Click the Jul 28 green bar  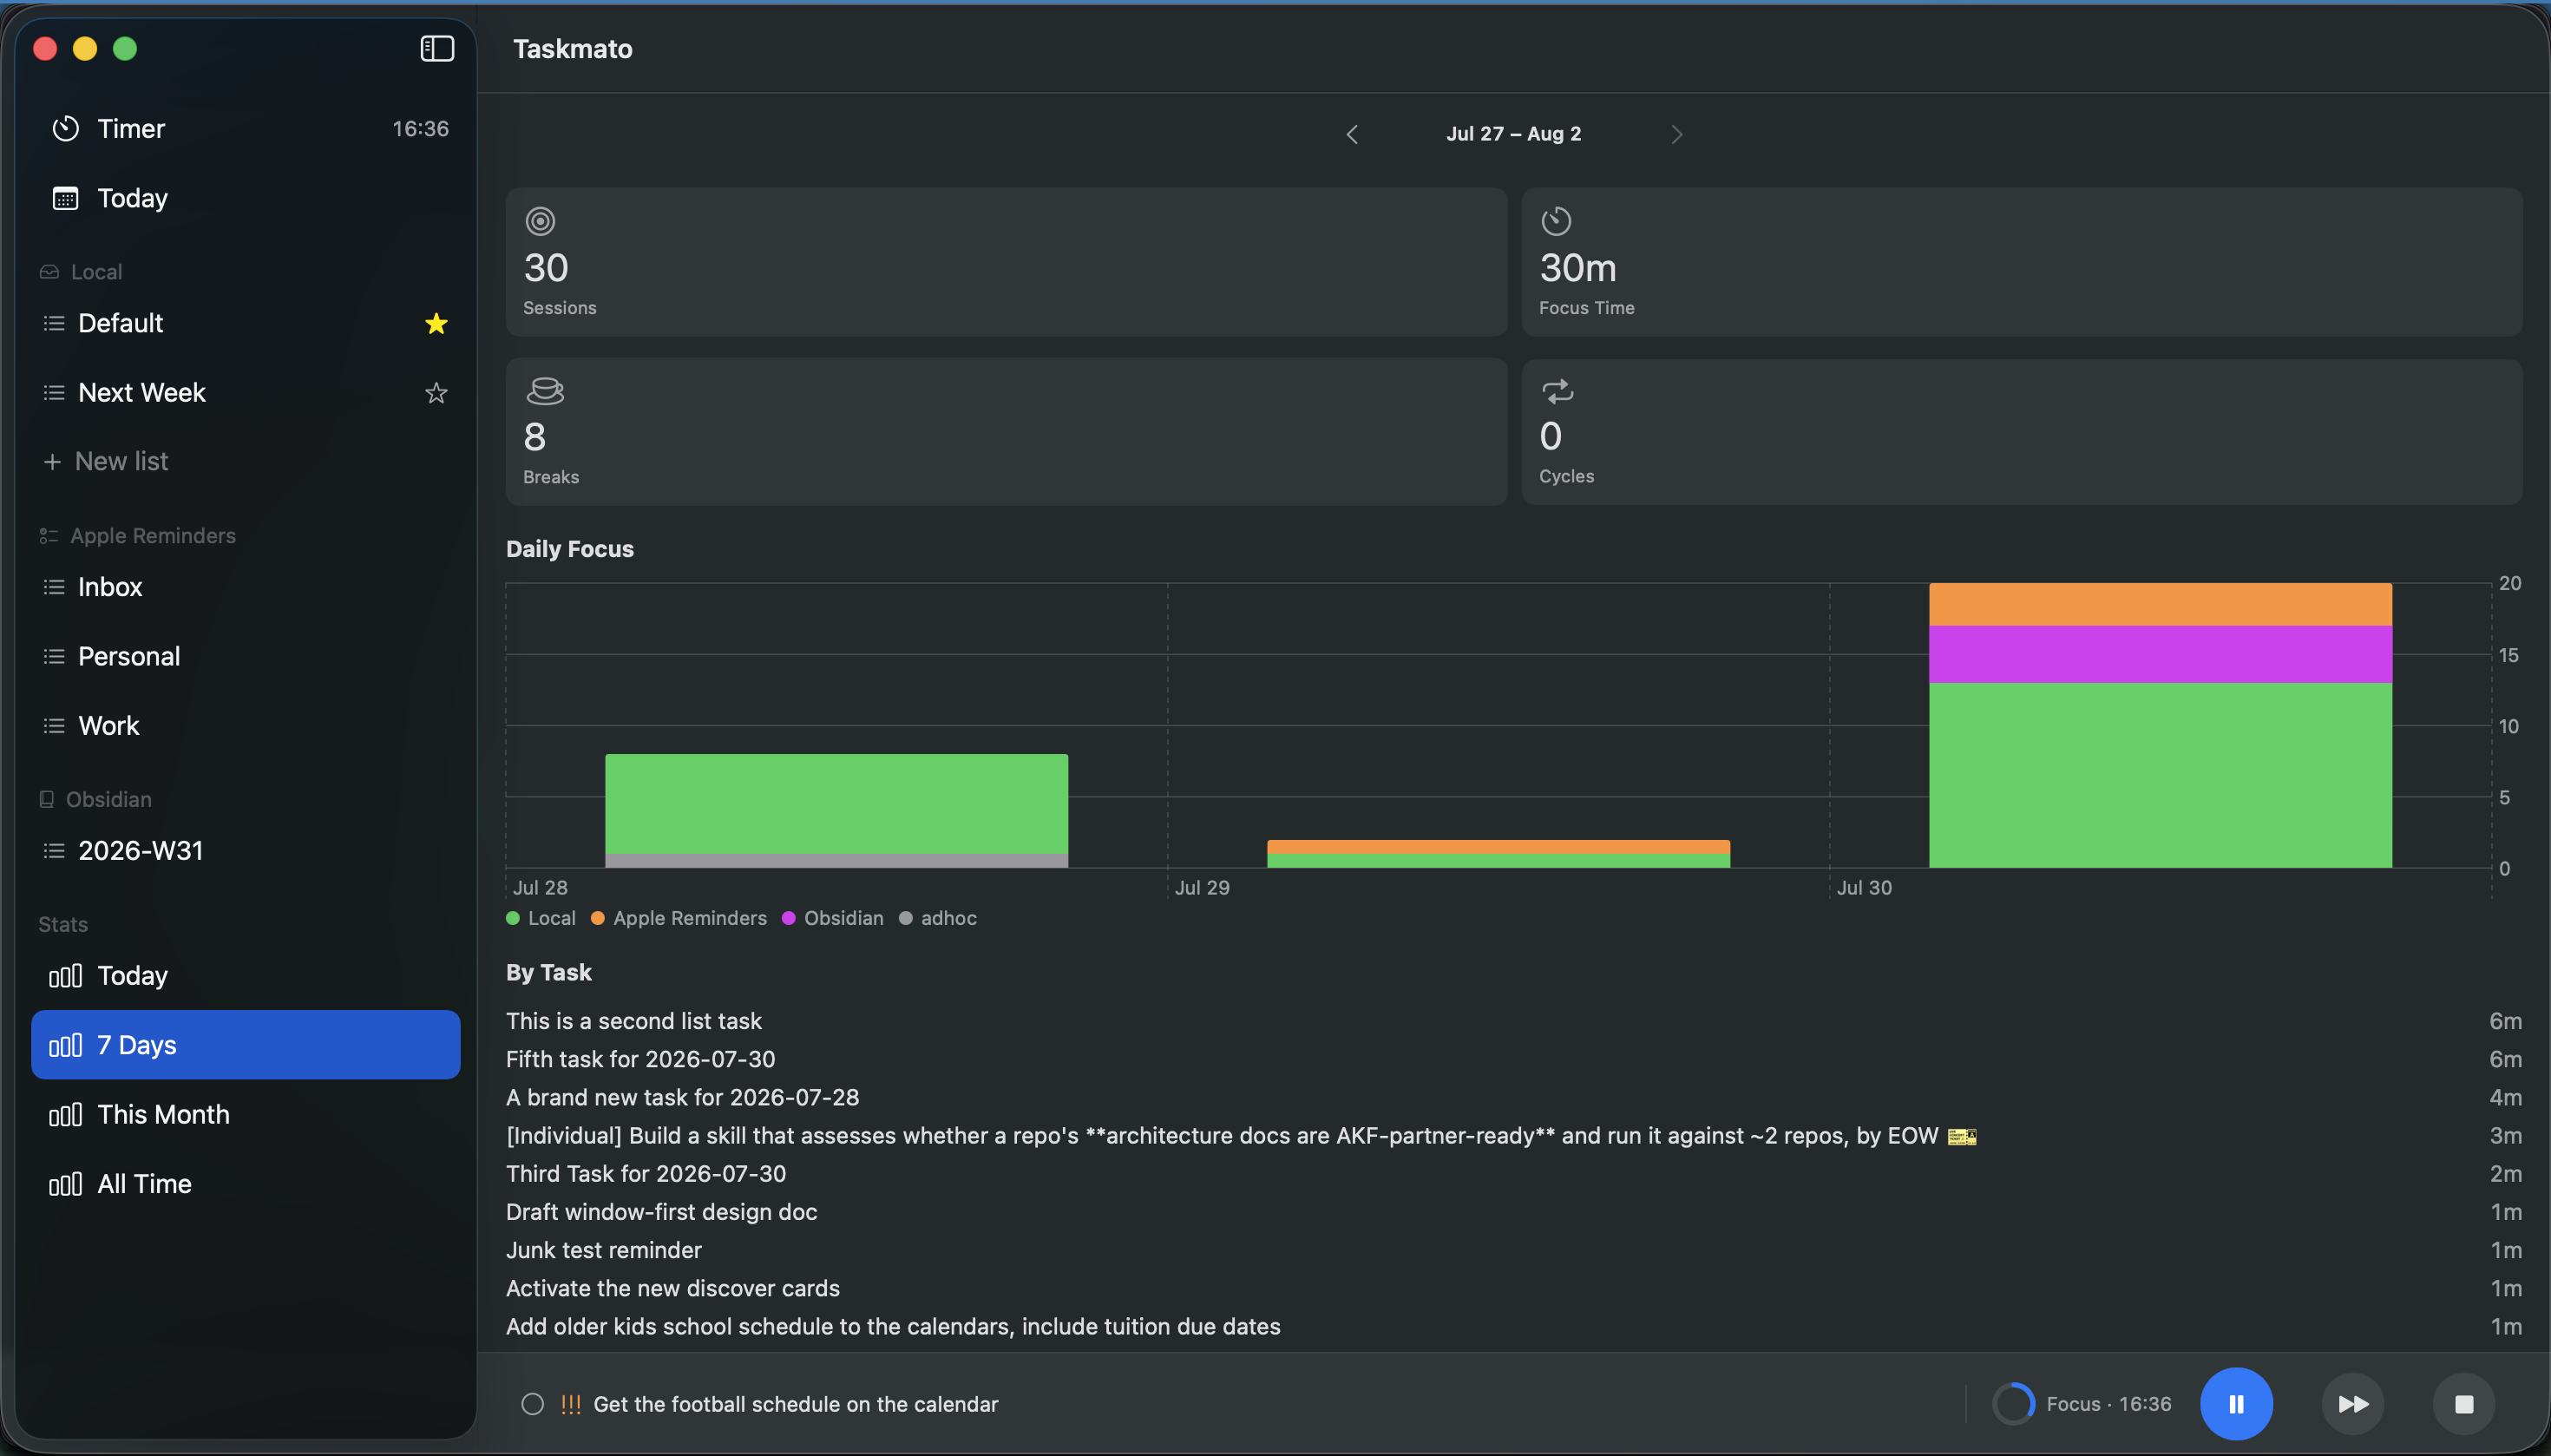coord(836,804)
